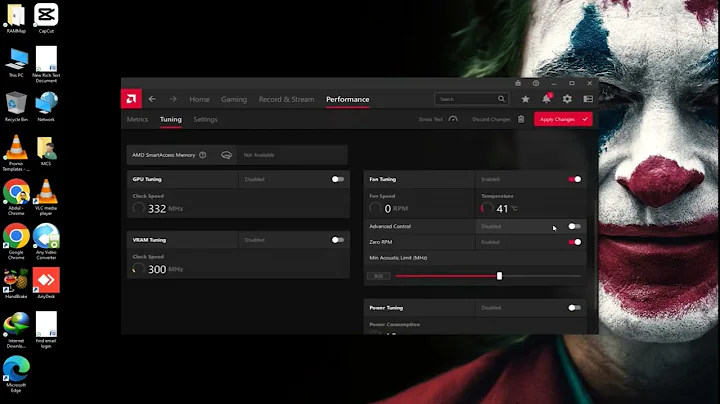Select the Performance tab
Screen dimensions: 720x404
(348, 99)
